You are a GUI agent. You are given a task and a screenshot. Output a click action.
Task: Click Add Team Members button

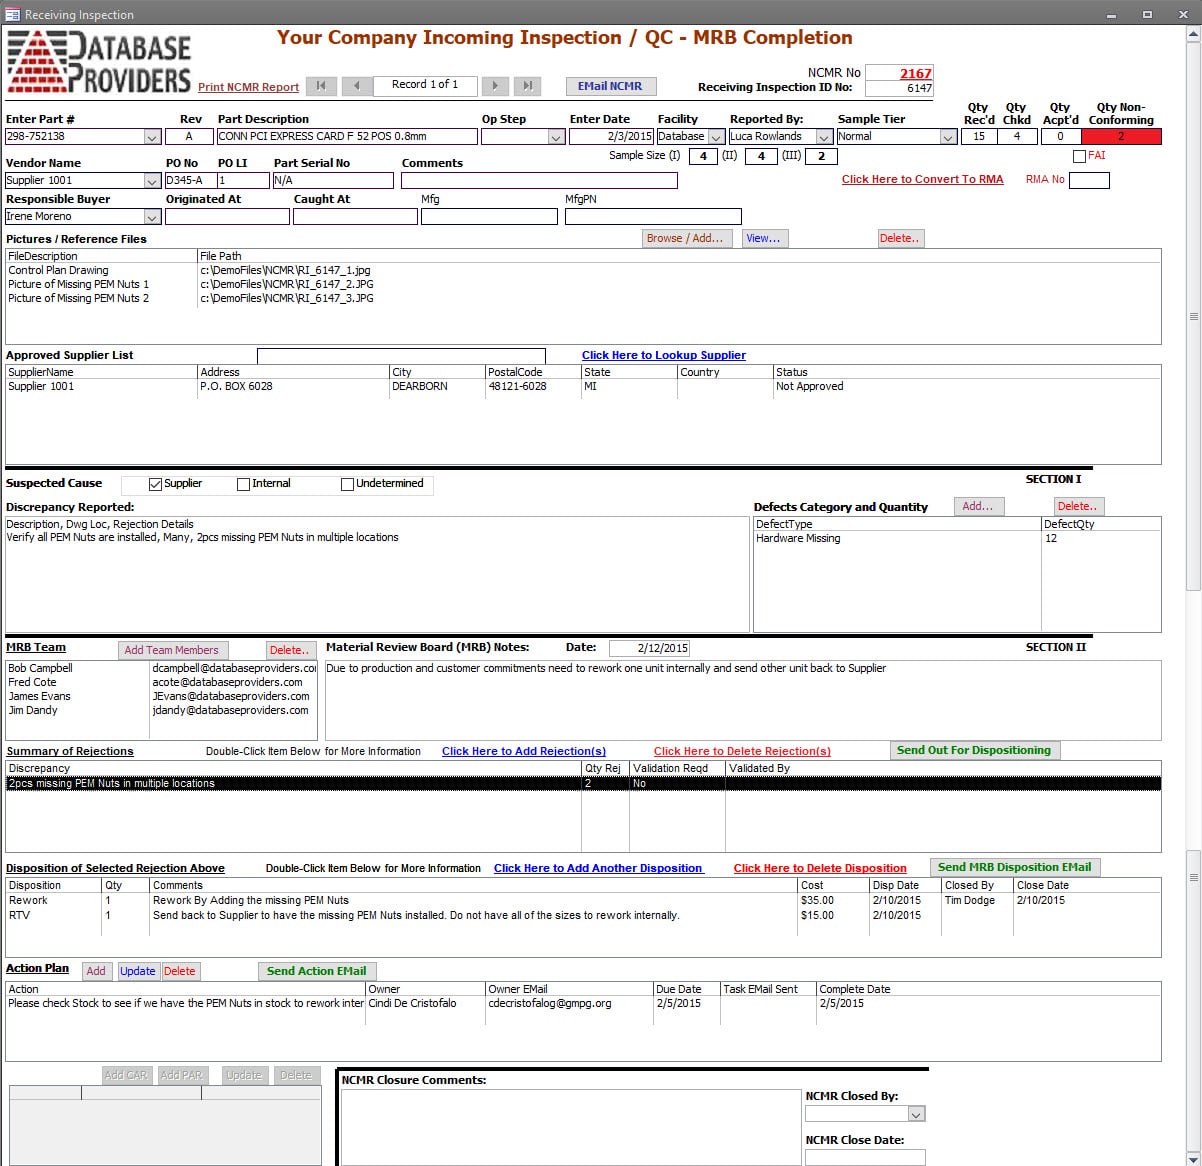pos(172,650)
